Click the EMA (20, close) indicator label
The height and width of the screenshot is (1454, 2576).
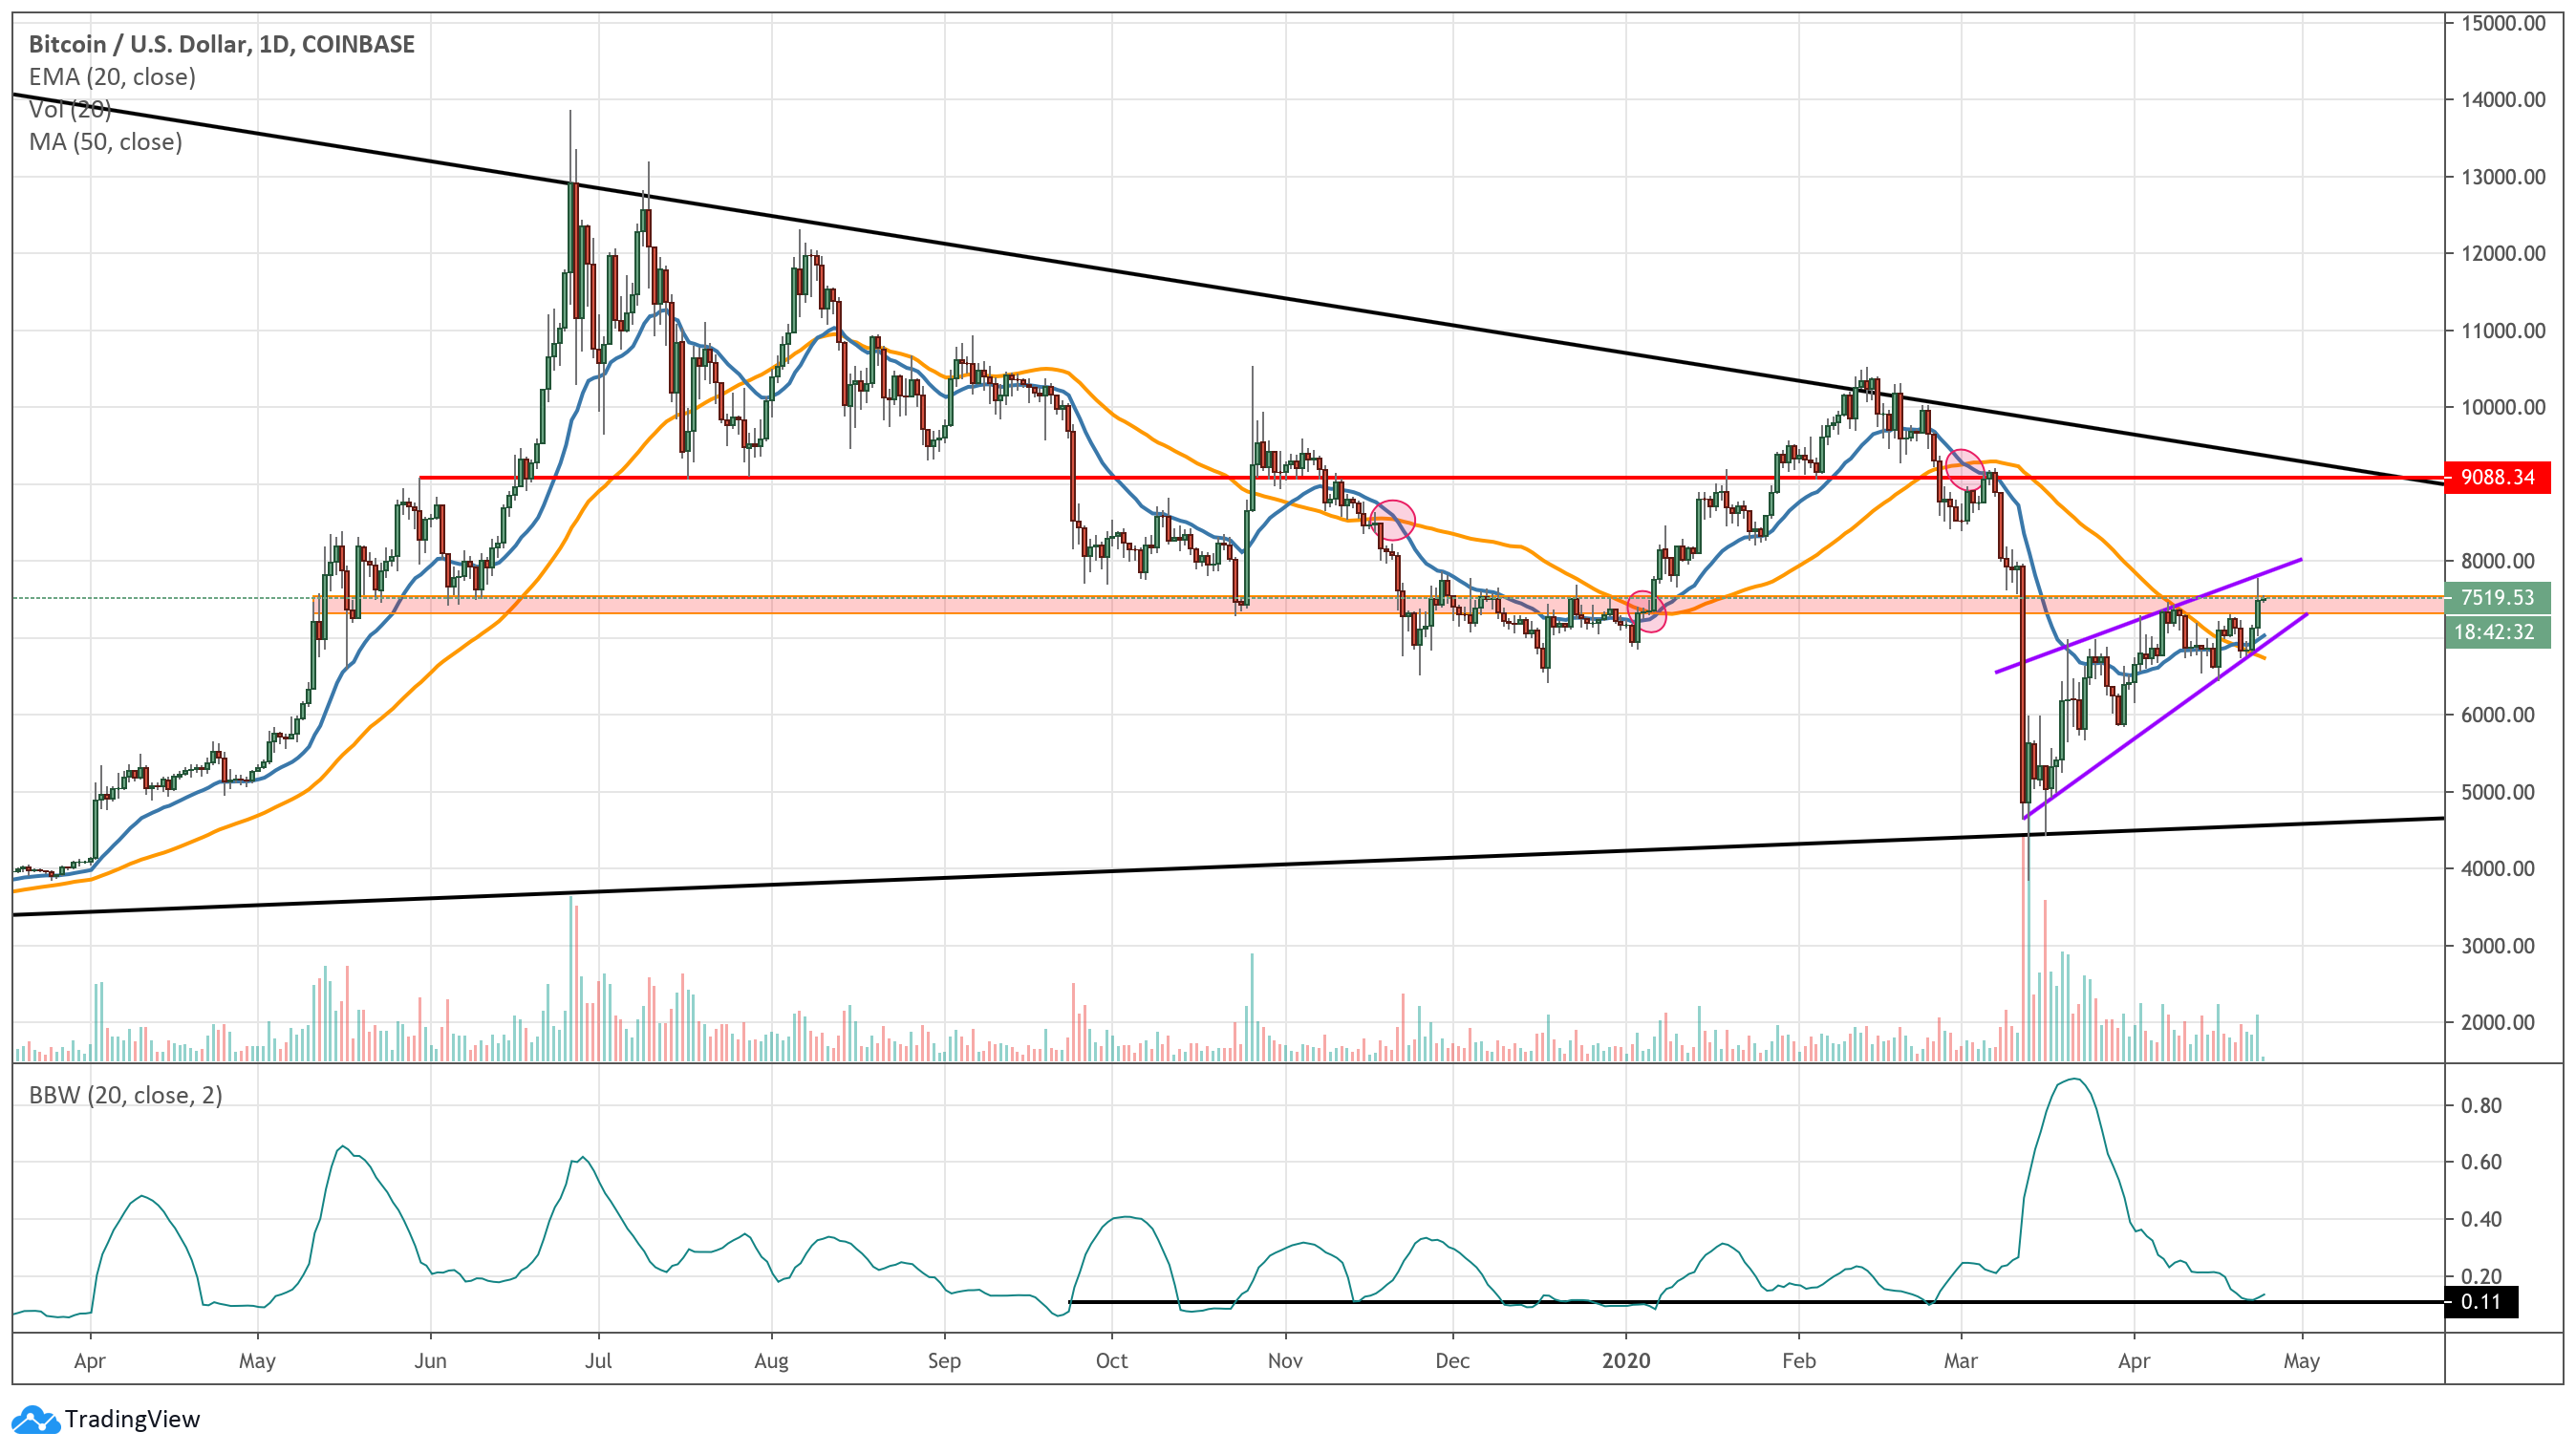[112, 77]
